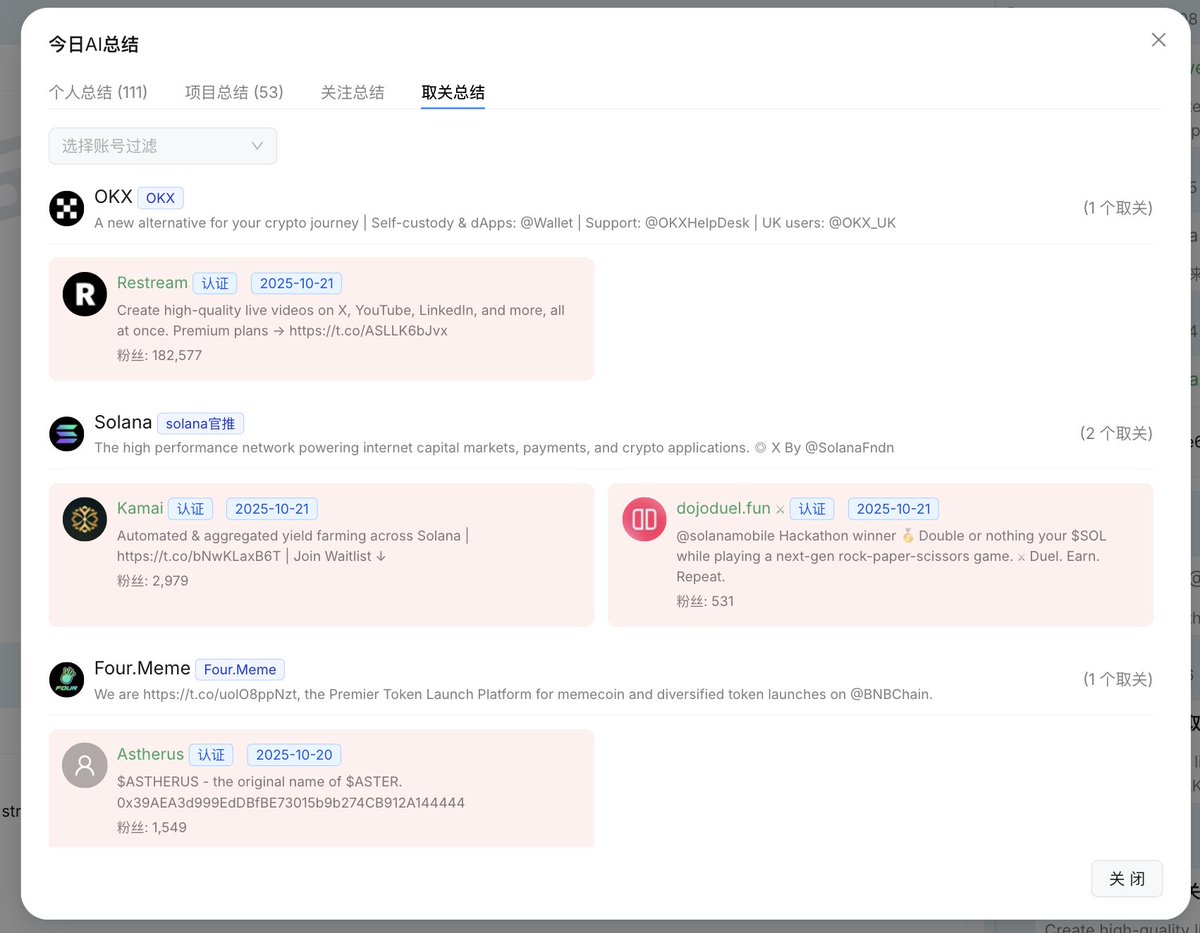This screenshot has width=1200, height=933.
Task: Open the 选择账号过滤 dropdown
Action: 163,146
